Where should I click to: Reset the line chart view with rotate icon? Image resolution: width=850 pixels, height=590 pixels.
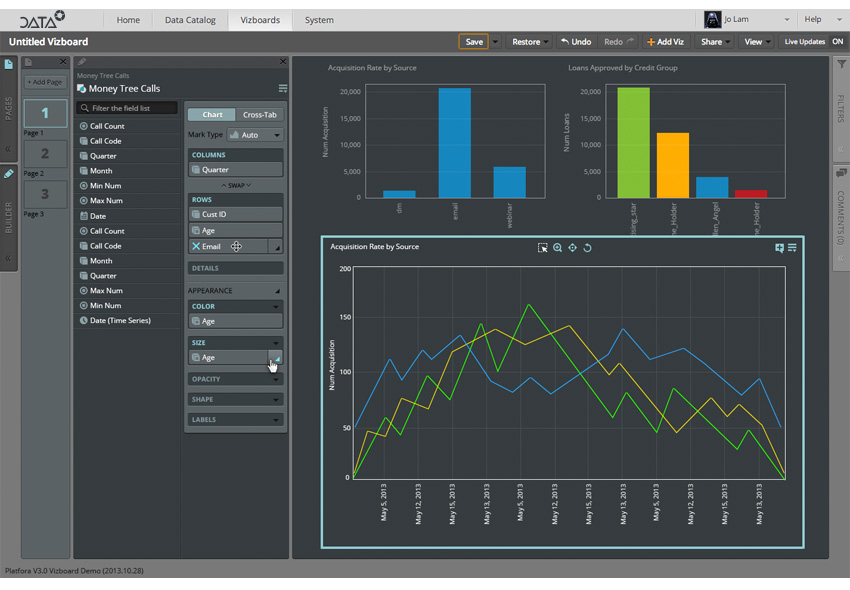tap(587, 247)
